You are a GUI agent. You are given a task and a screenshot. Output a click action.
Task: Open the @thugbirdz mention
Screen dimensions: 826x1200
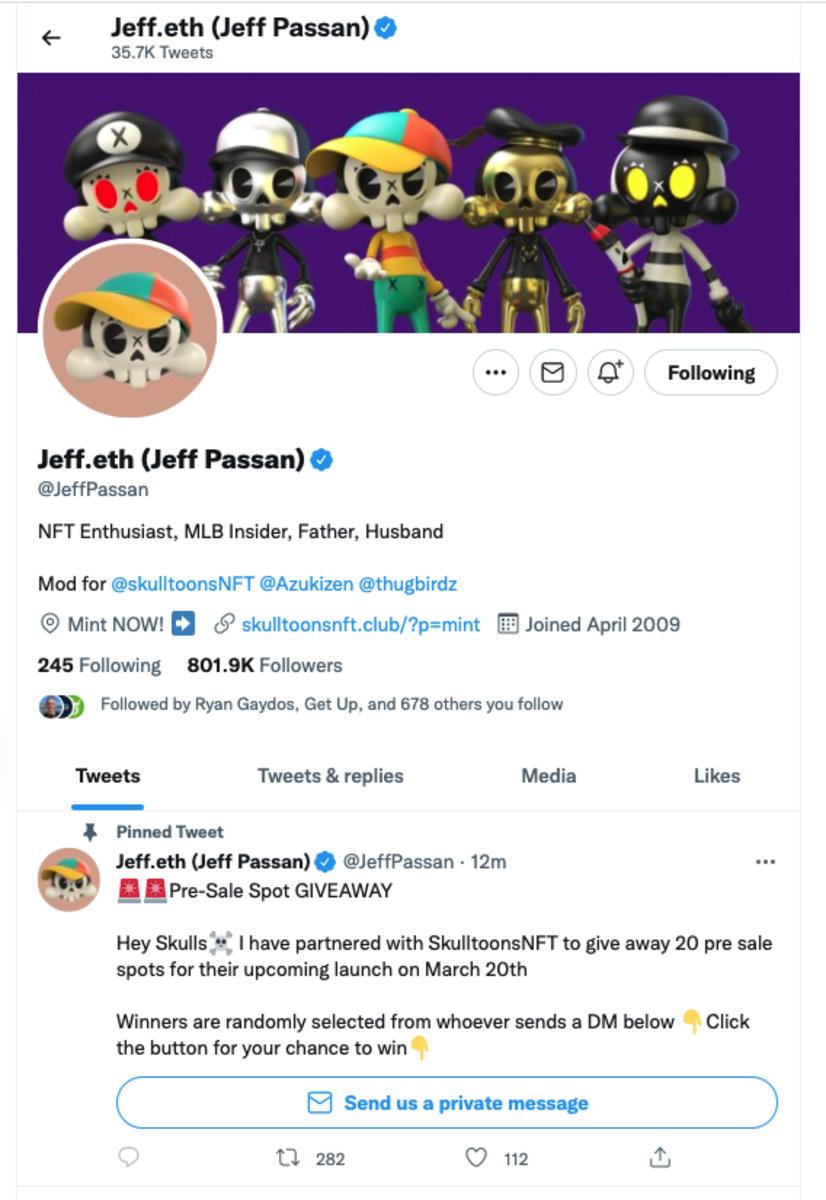pyautogui.click(x=407, y=583)
